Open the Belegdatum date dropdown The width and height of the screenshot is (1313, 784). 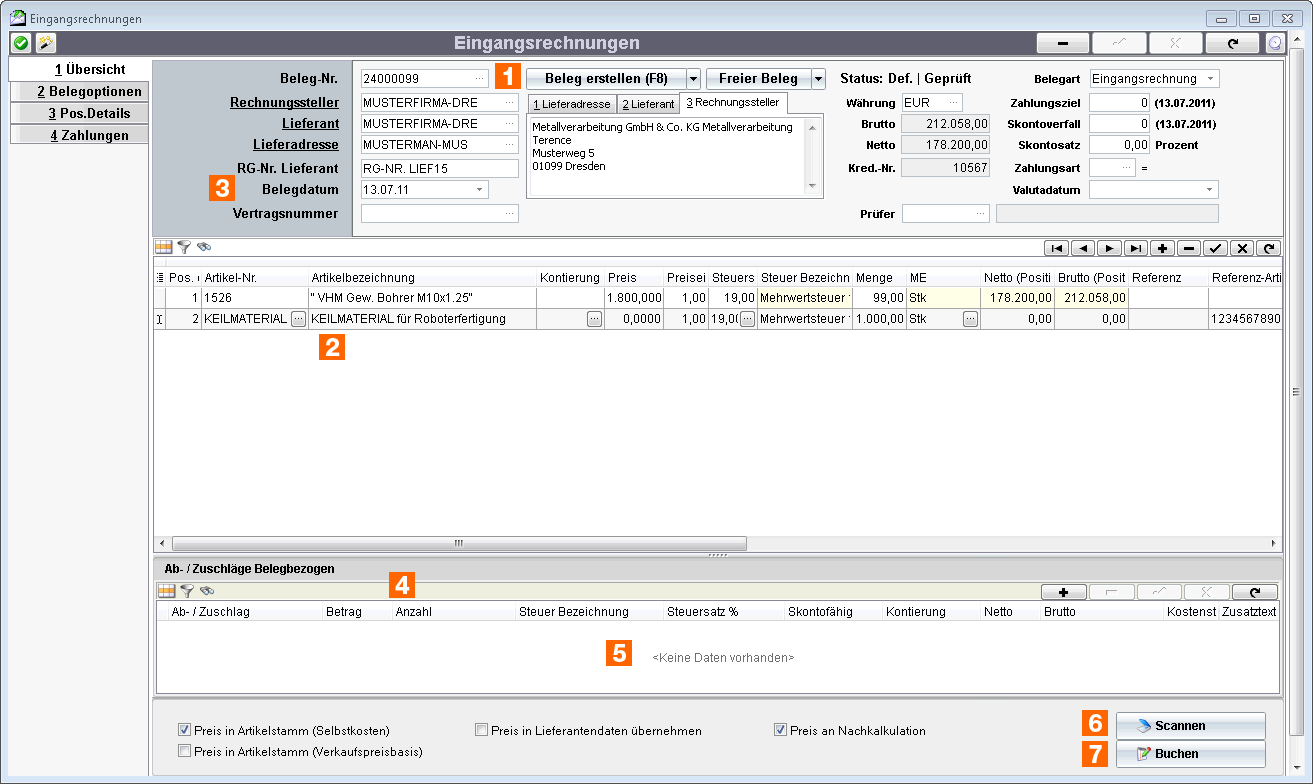tap(479, 189)
